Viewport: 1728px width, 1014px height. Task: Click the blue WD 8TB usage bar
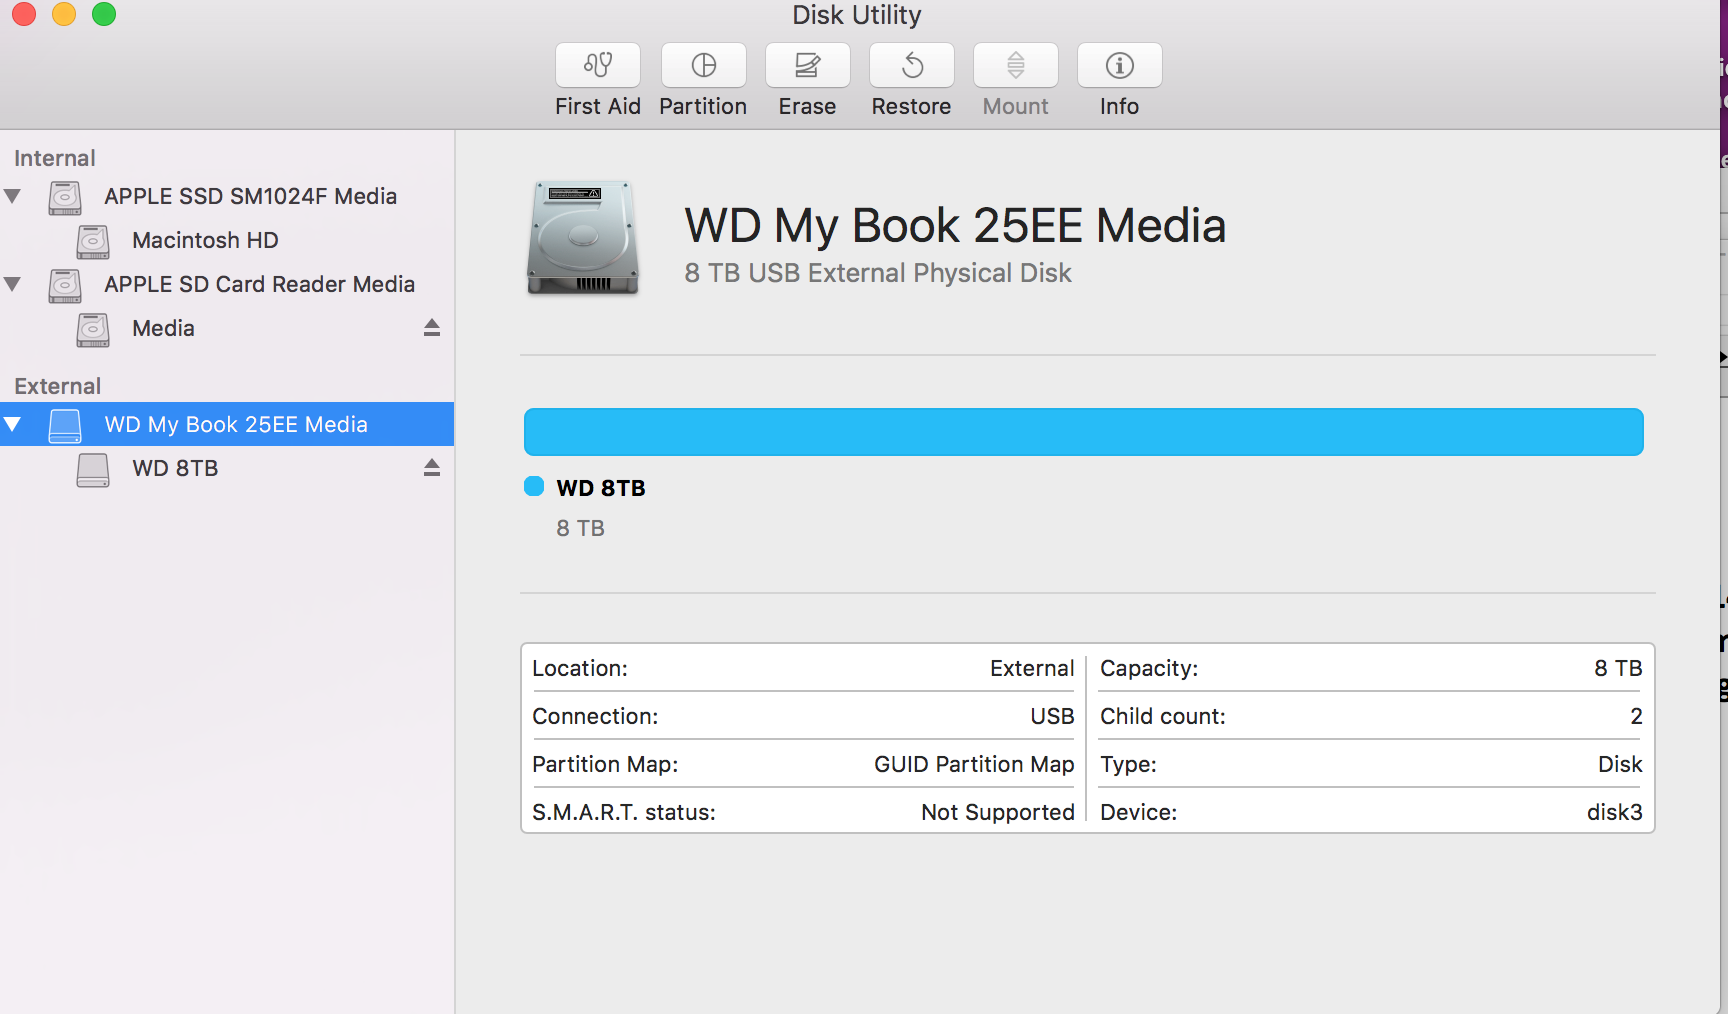click(x=1084, y=432)
